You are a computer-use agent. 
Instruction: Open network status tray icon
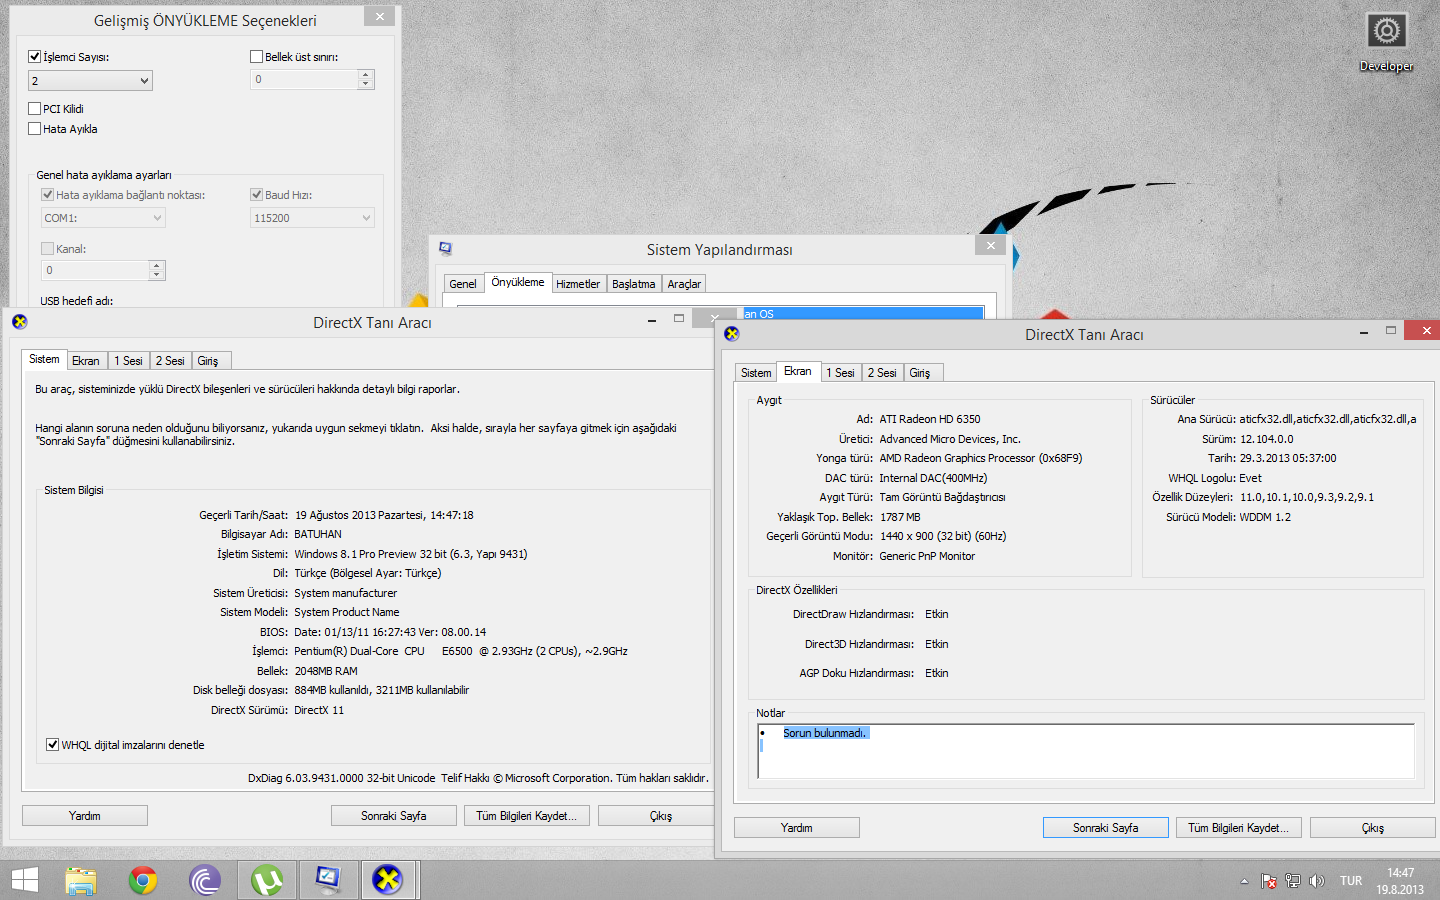[1292, 881]
